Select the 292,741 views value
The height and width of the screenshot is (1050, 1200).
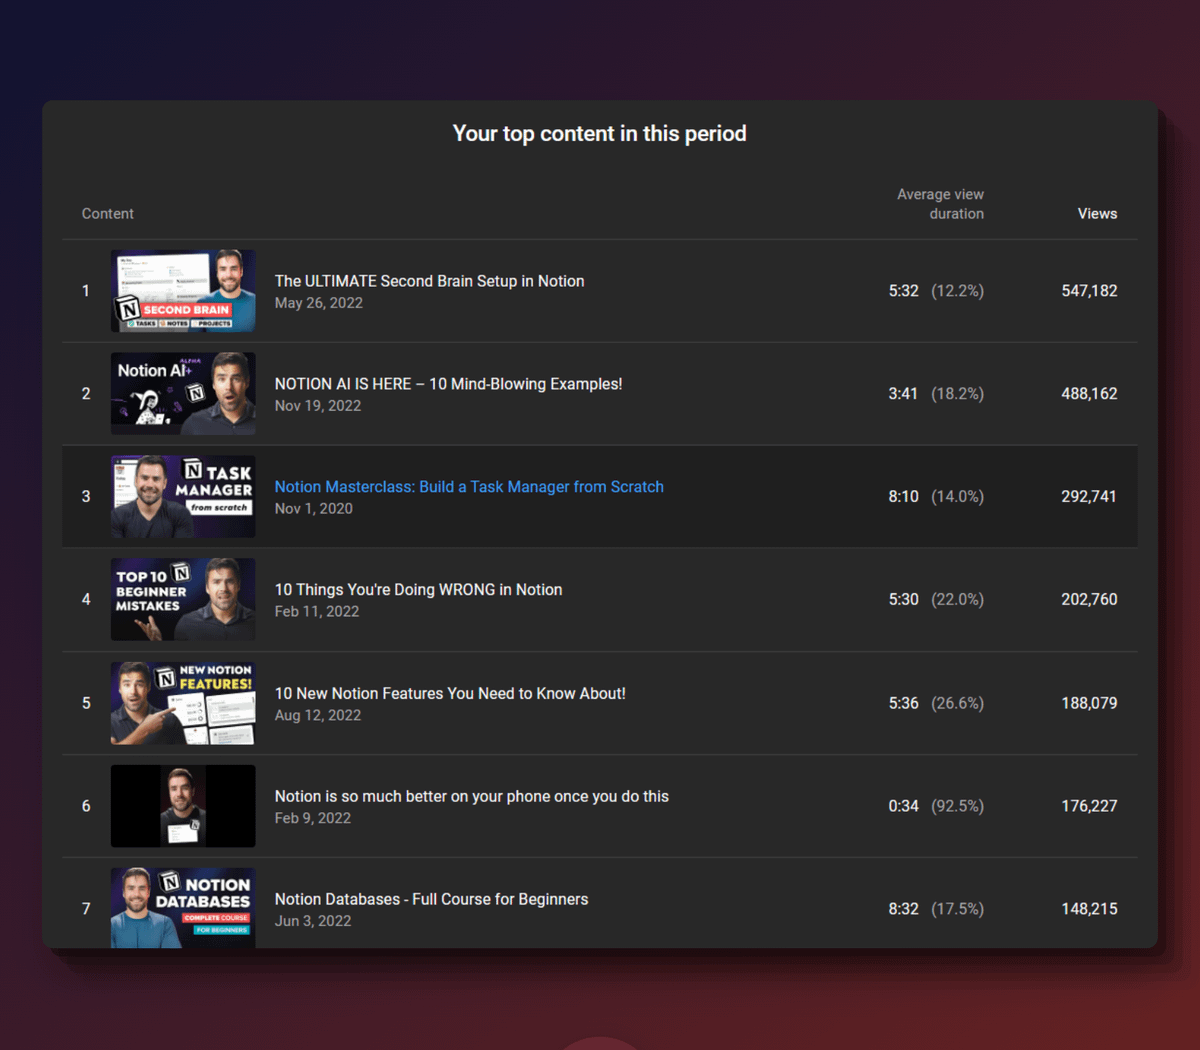click(1089, 497)
